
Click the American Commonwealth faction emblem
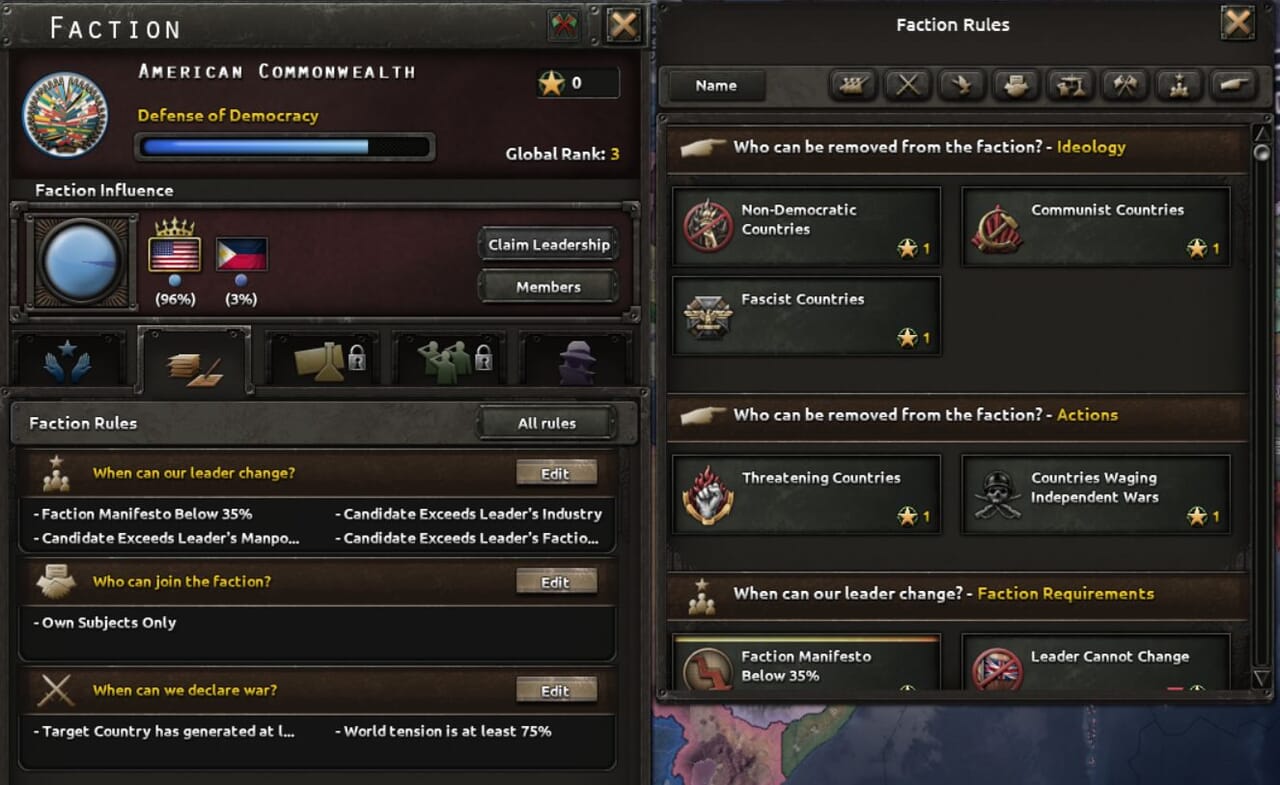65,114
